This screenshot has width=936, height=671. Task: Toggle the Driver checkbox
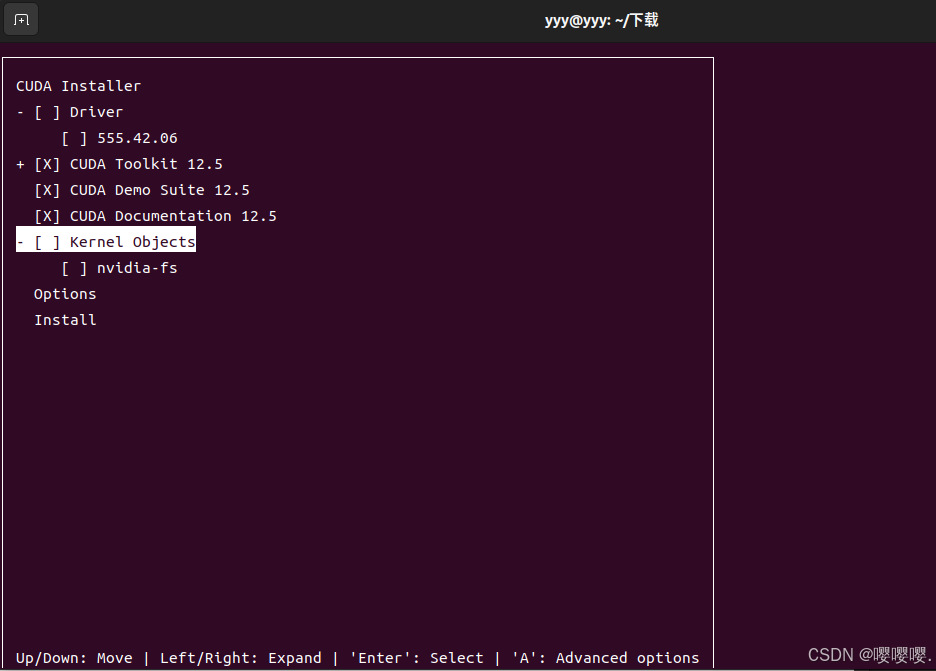[x=45, y=111]
